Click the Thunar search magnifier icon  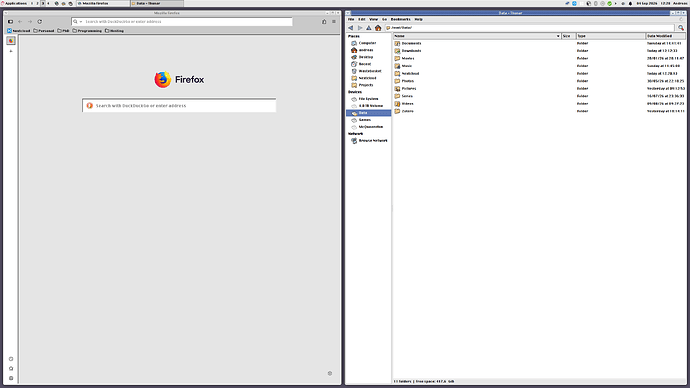pos(681,28)
